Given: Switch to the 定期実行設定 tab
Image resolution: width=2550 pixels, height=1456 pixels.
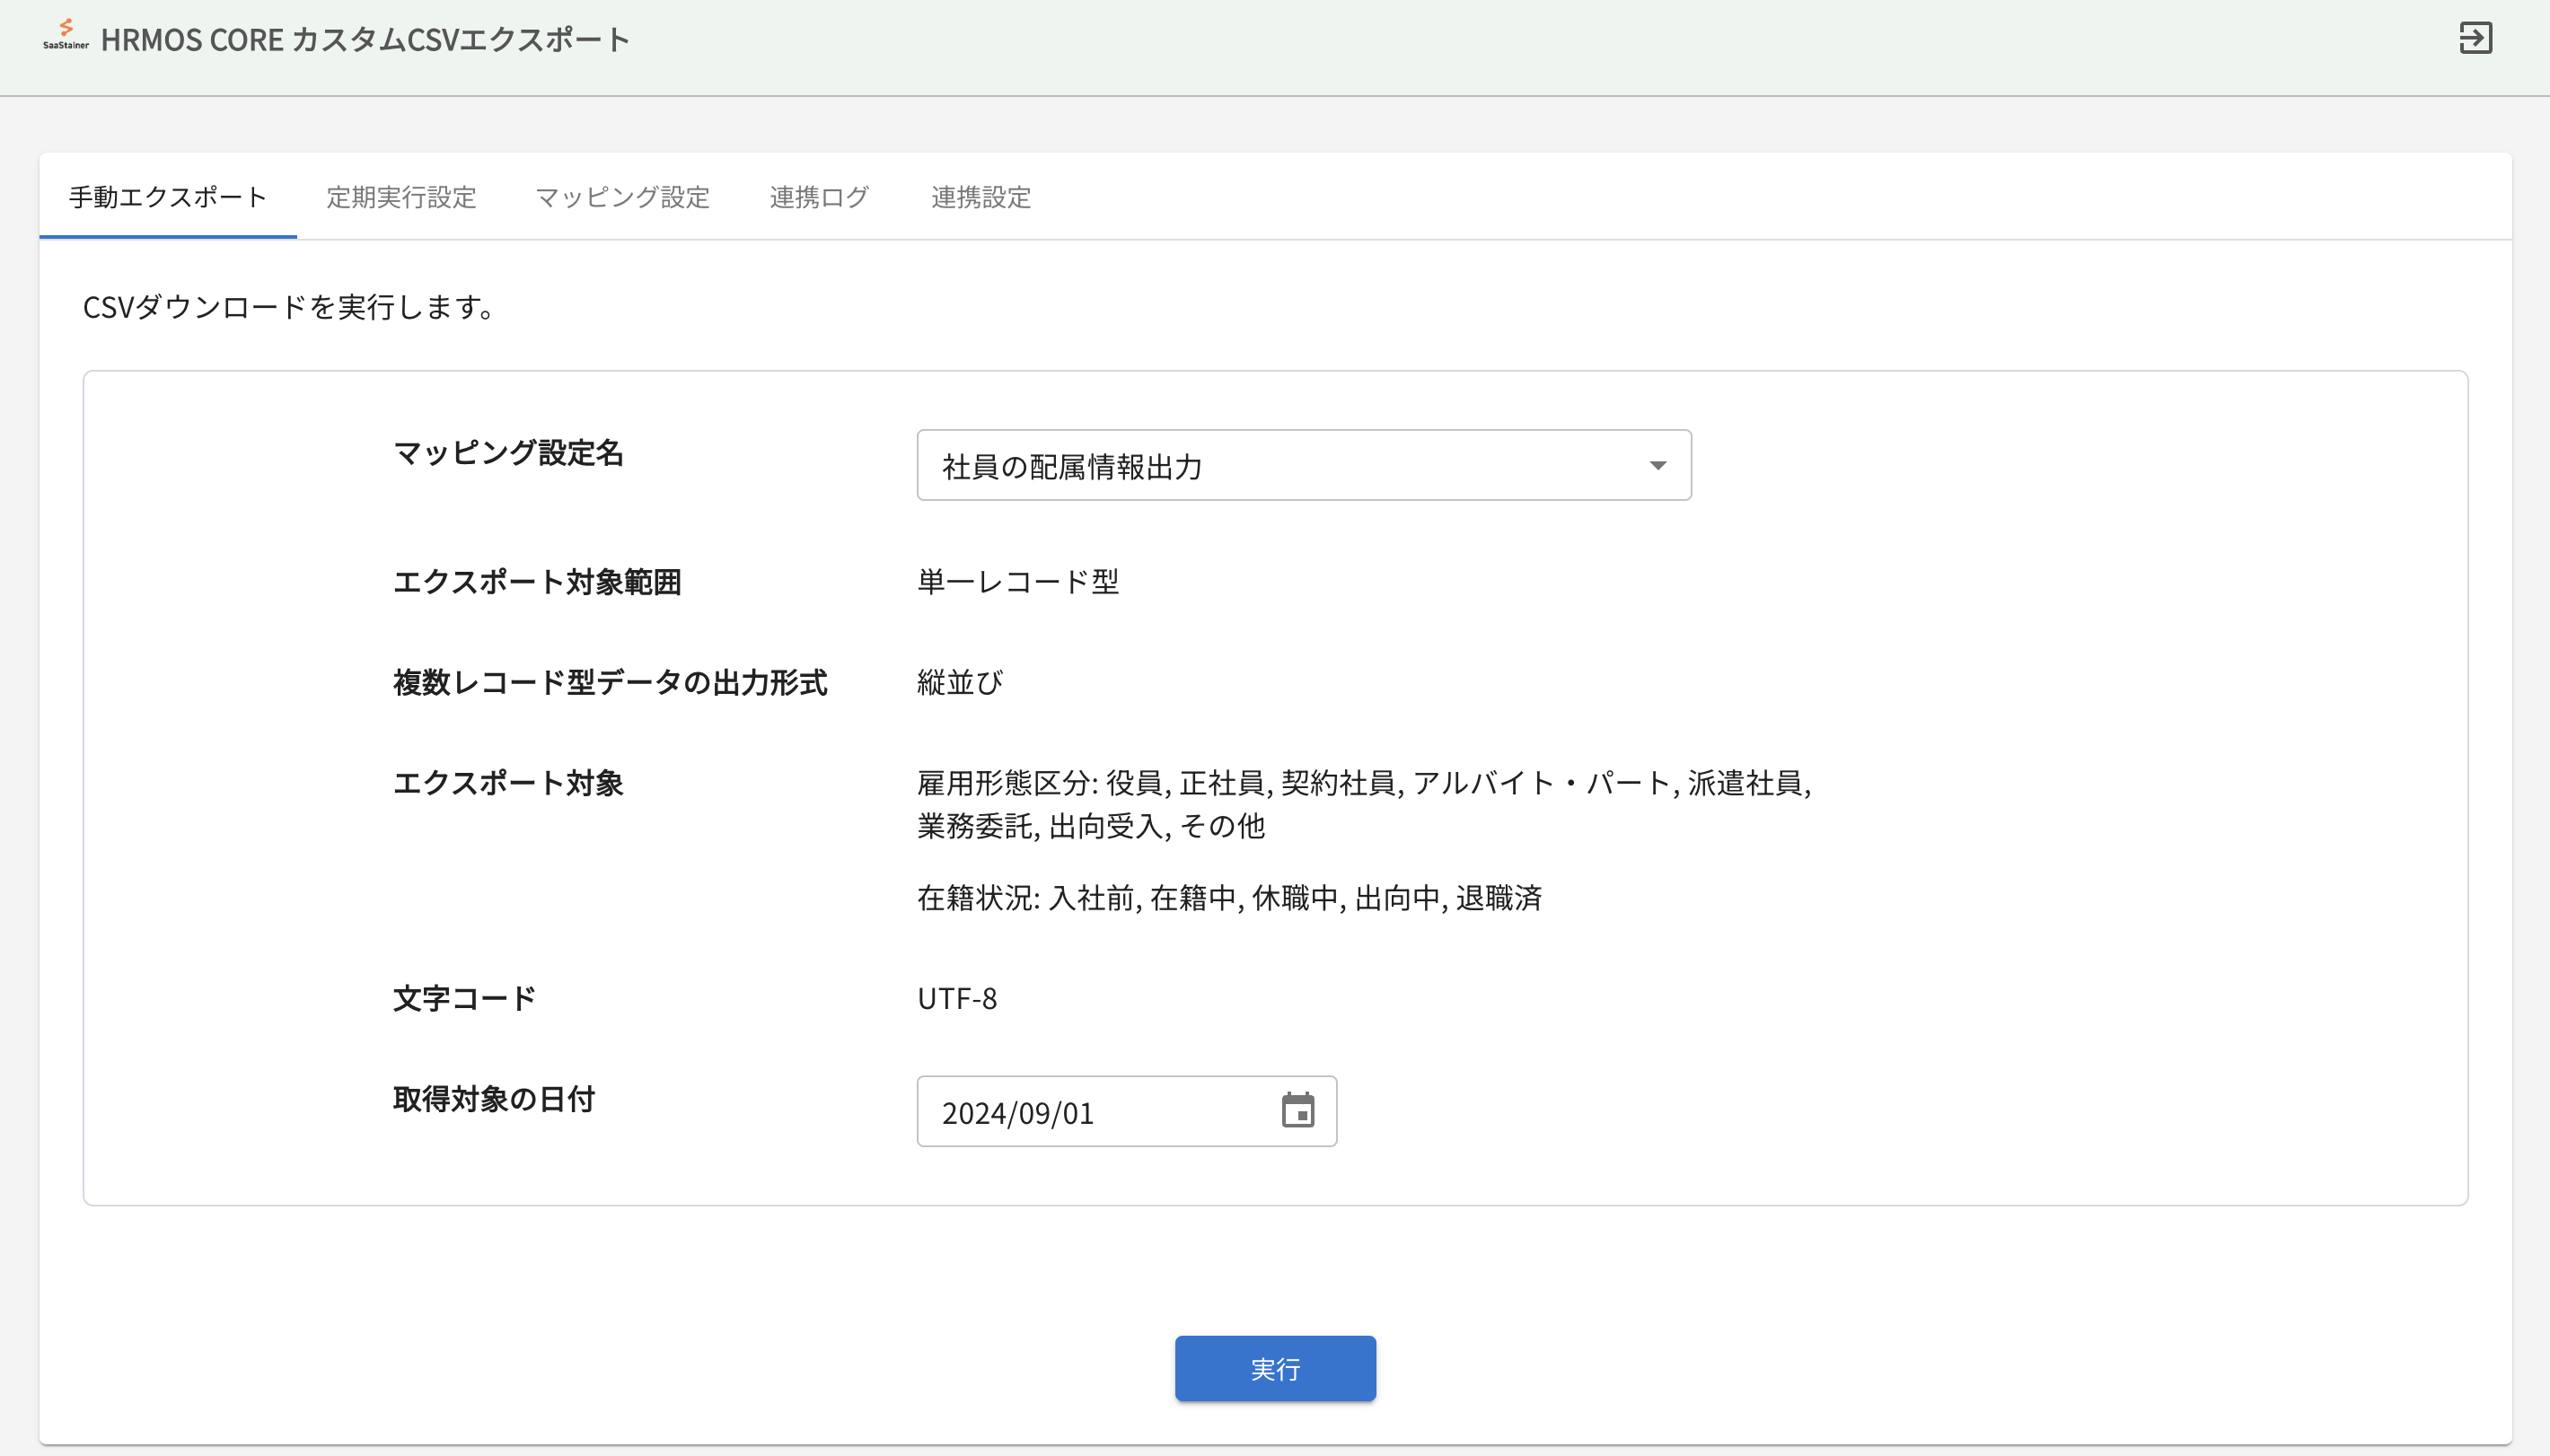Looking at the screenshot, I should [x=400, y=198].
